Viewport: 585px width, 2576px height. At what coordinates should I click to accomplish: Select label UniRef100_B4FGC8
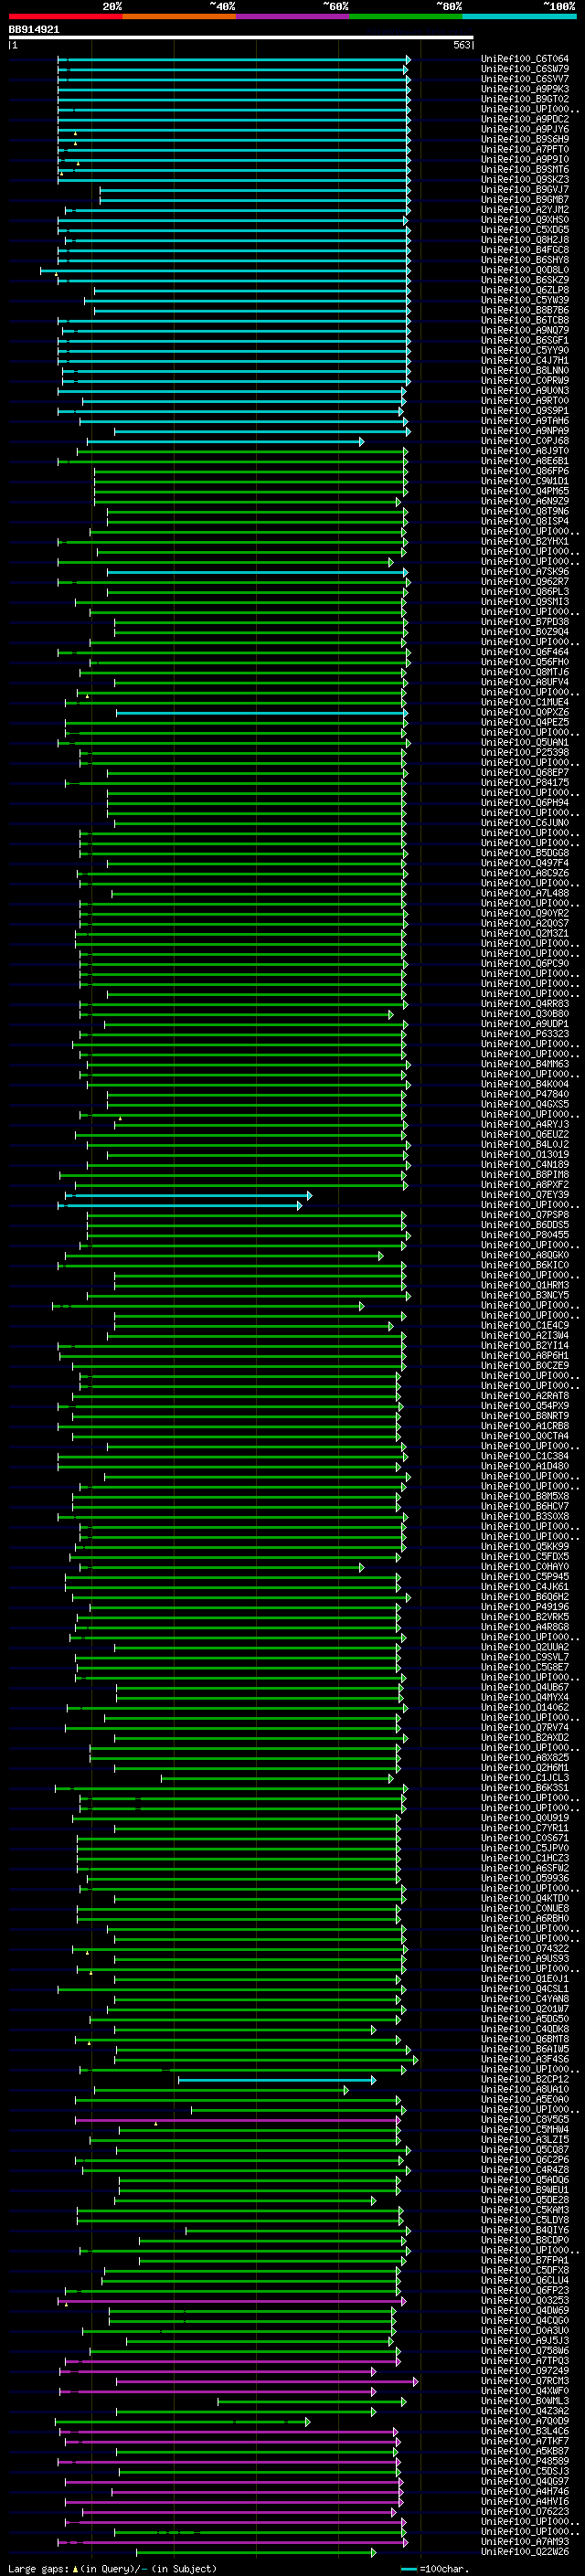click(x=525, y=250)
